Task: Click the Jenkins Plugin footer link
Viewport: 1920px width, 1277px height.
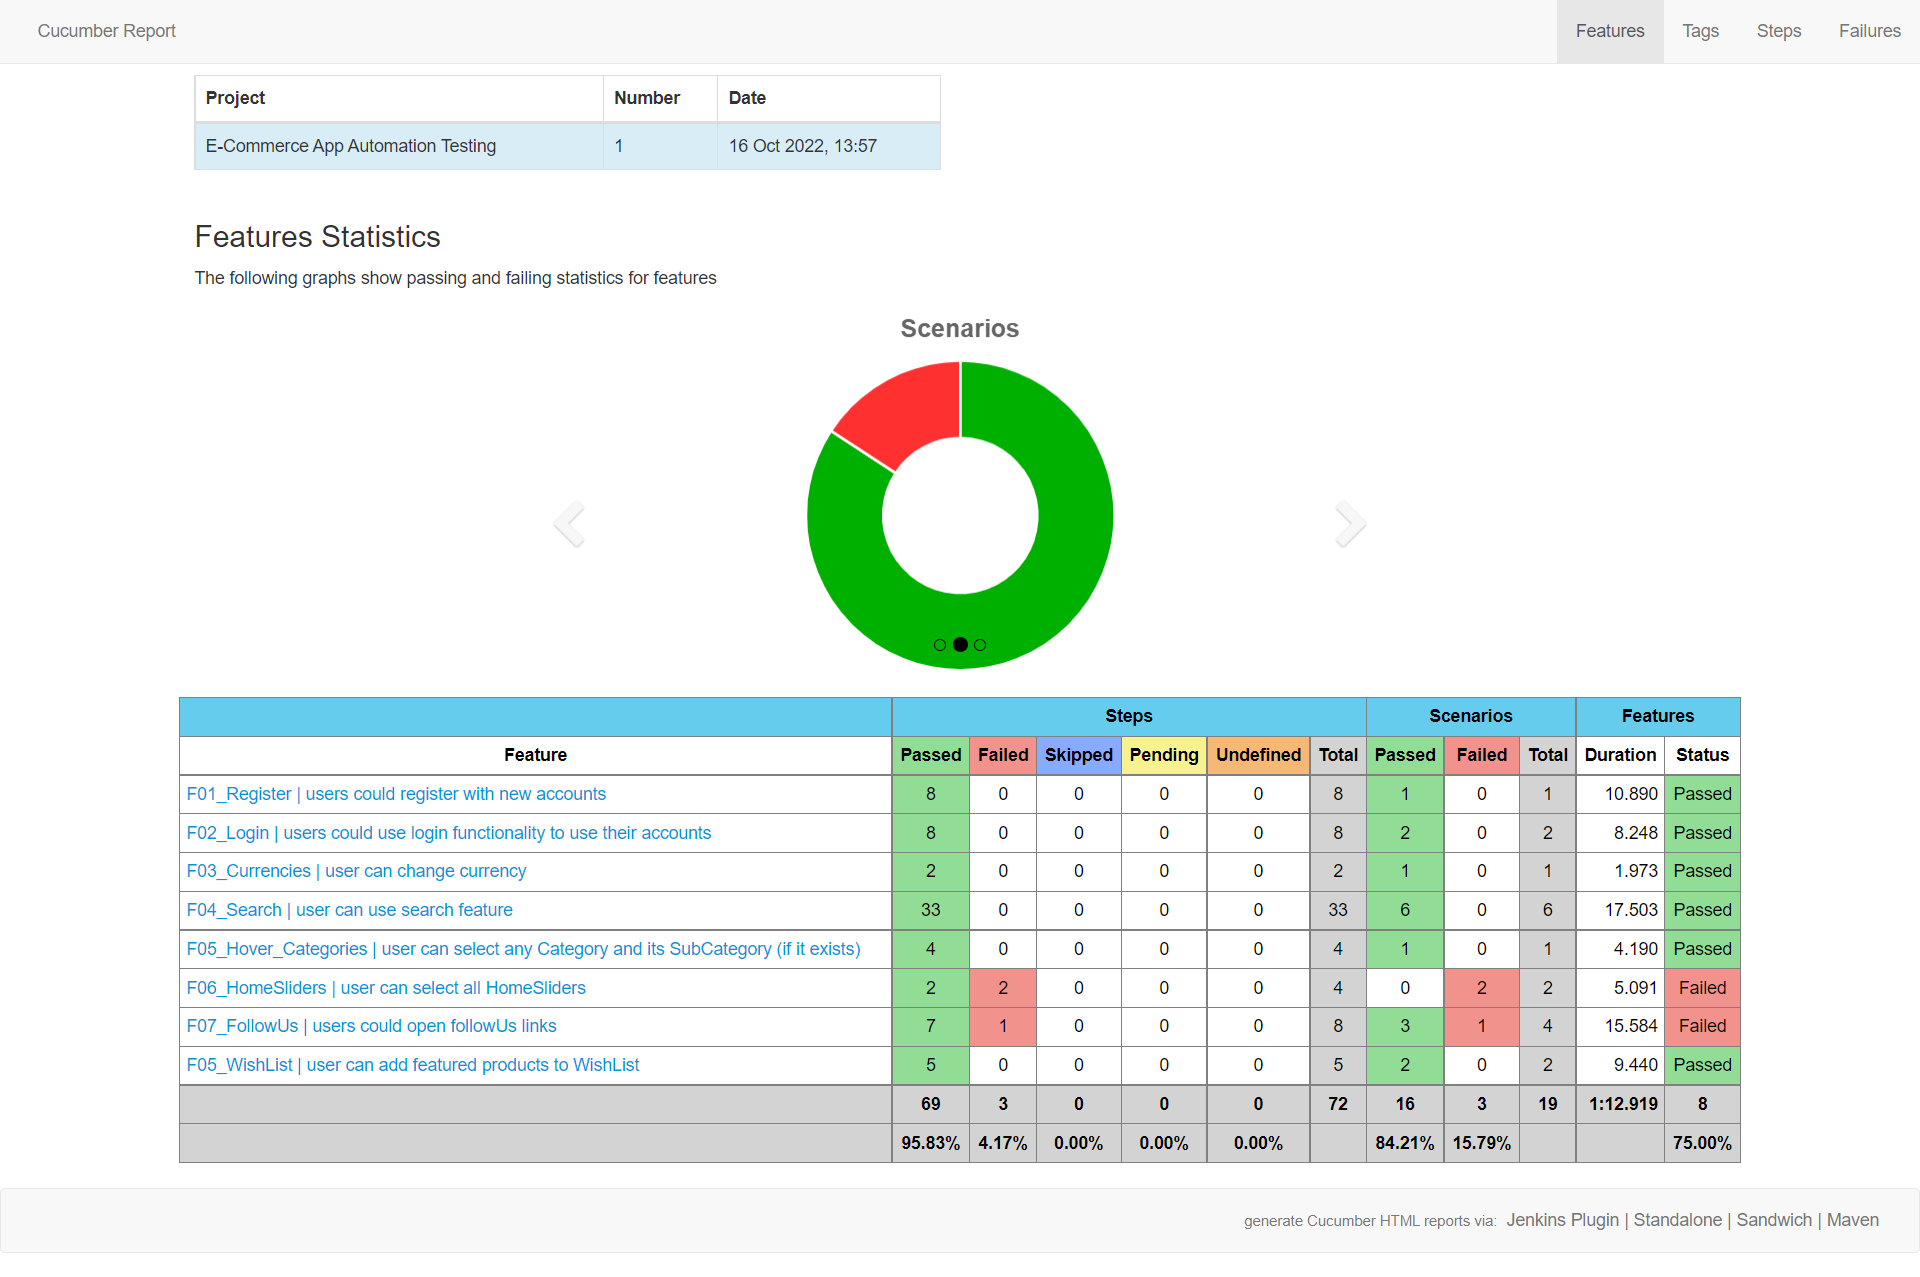Action: click(1561, 1220)
